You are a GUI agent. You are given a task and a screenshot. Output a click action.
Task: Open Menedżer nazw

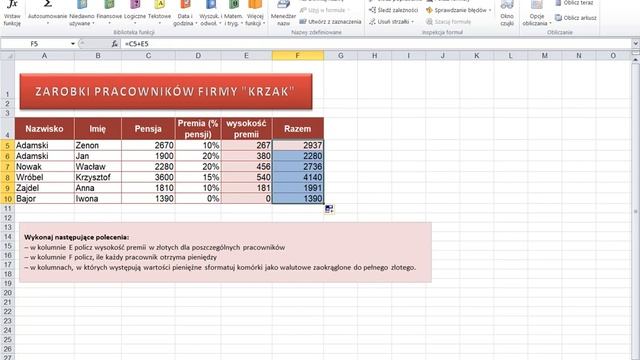tap(283, 13)
